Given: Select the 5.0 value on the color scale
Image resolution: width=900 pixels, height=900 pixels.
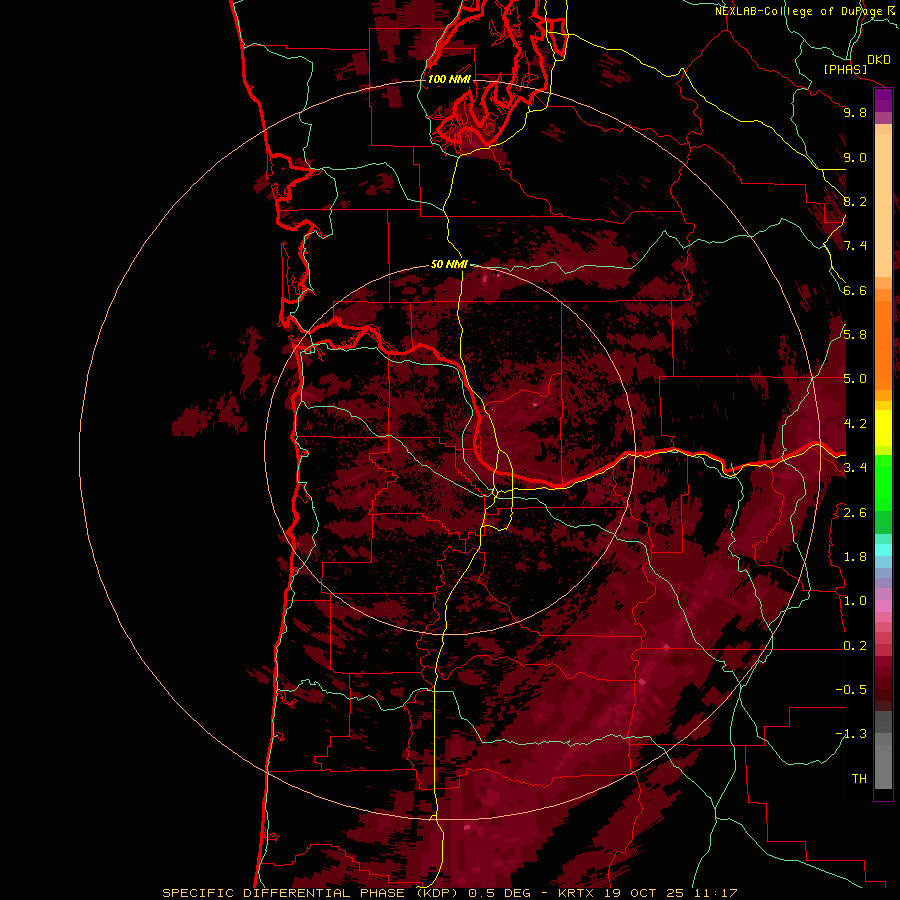Looking at the screenshot, I should tap(855, 379).
